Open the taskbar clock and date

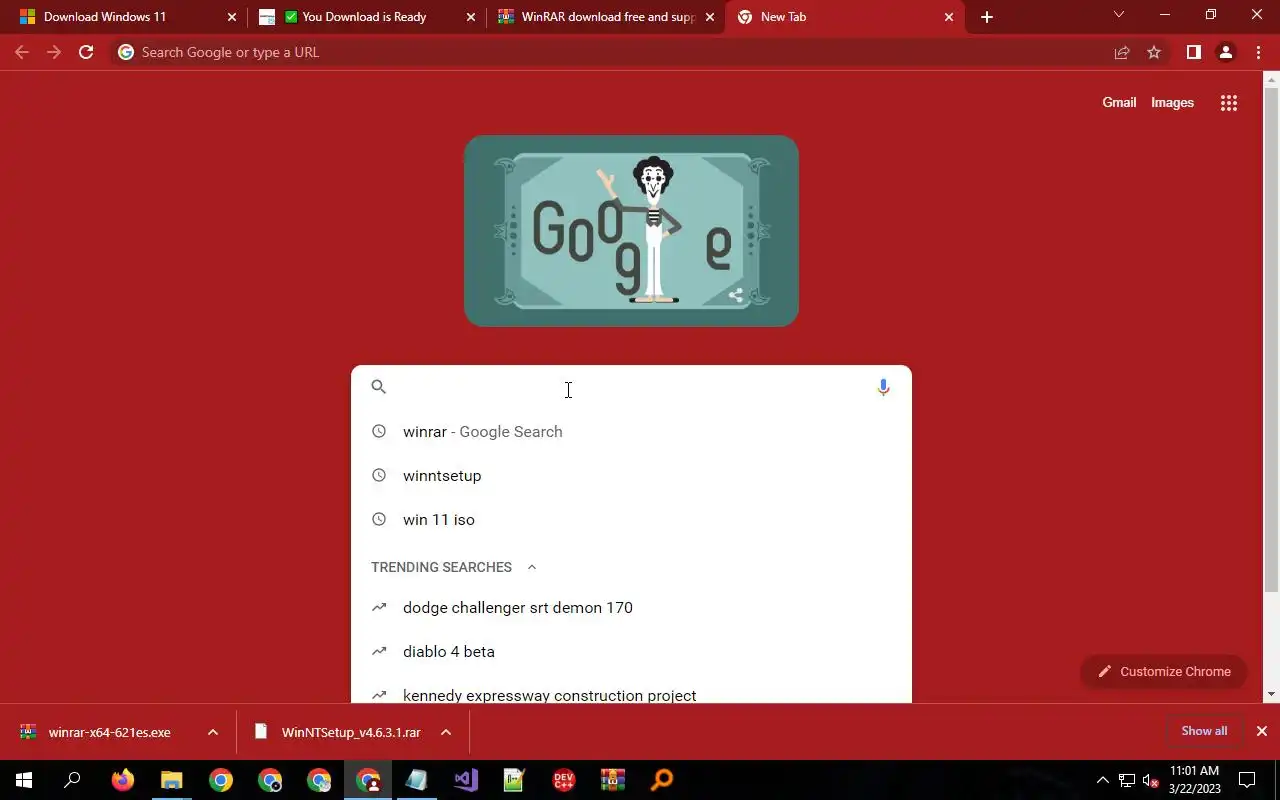[x=1194, y=780]
